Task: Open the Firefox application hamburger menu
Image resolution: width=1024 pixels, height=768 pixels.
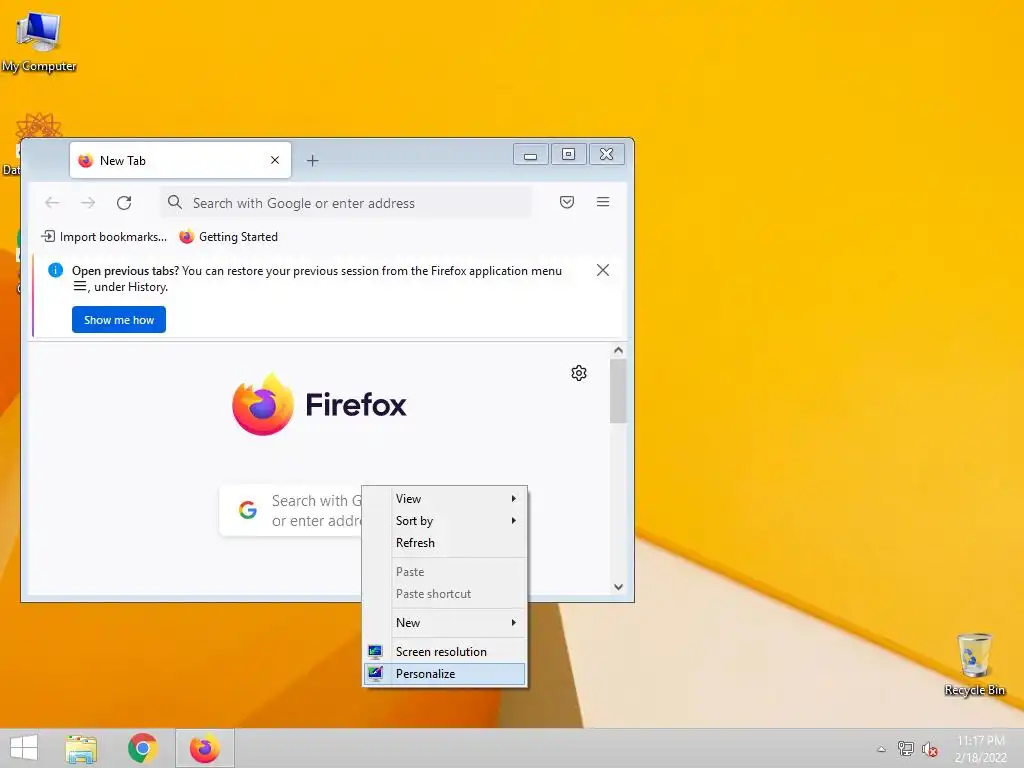Action: point(603,202)
